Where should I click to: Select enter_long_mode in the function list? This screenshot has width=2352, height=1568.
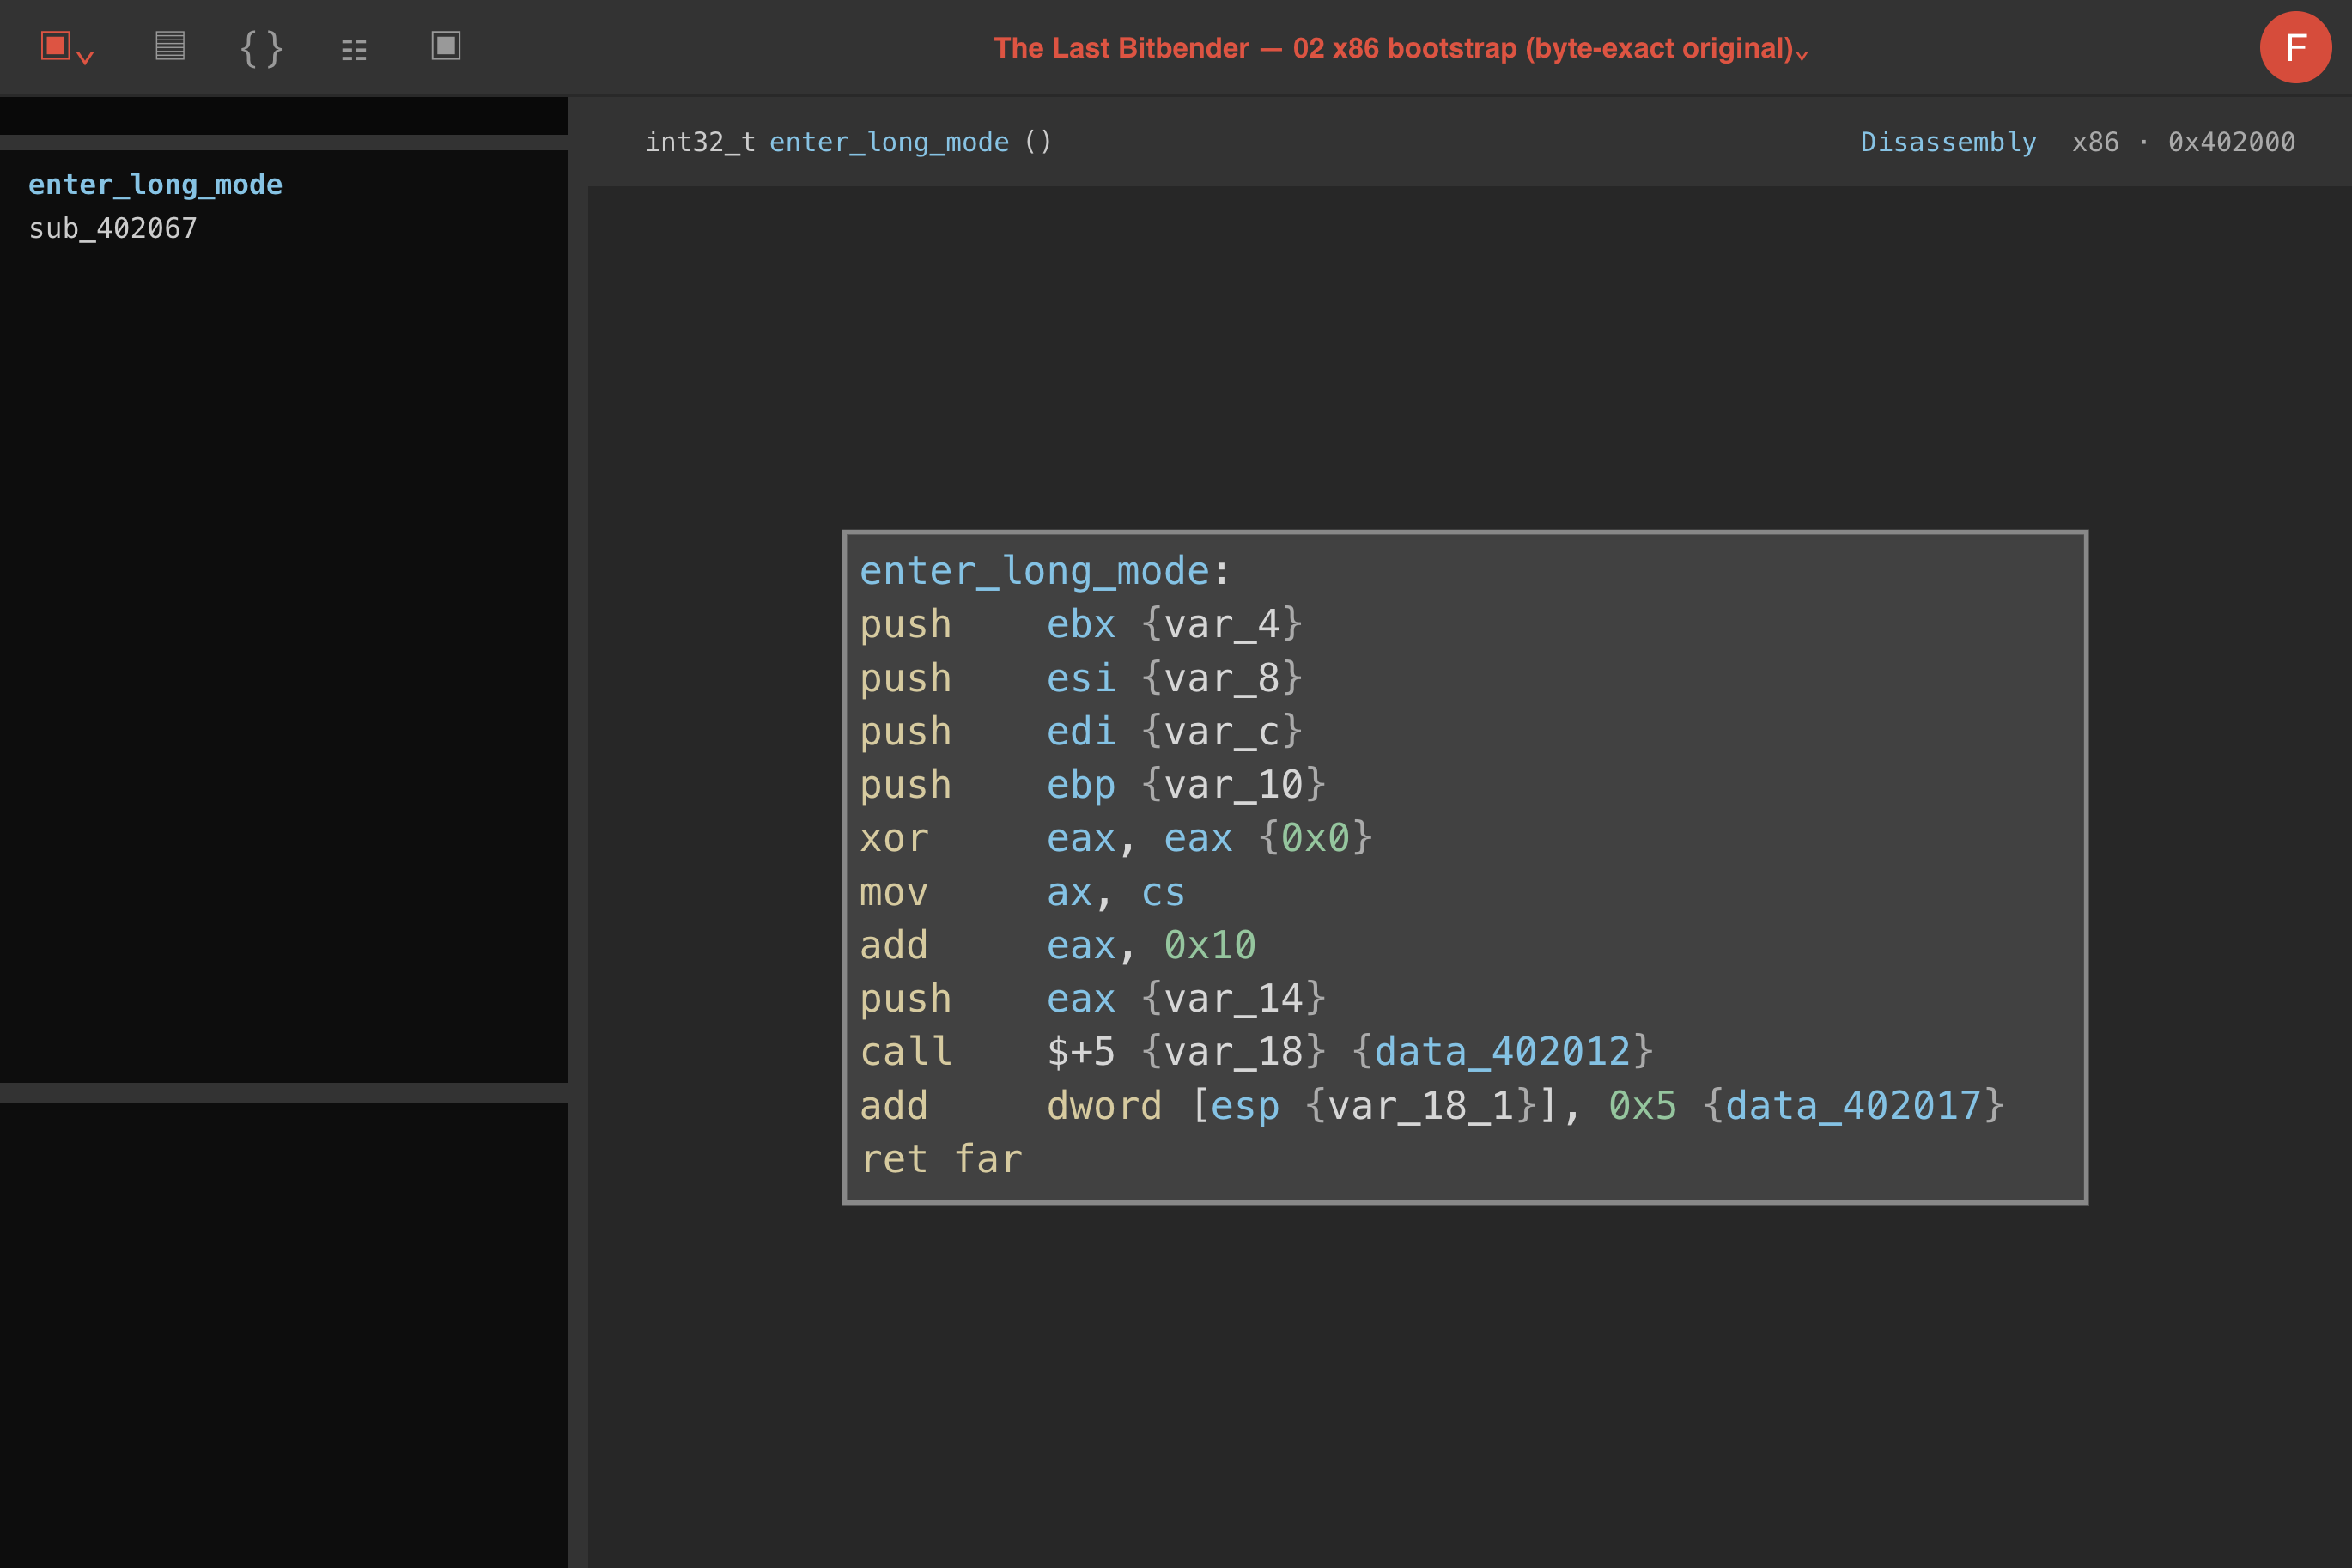tap(155, 184)
